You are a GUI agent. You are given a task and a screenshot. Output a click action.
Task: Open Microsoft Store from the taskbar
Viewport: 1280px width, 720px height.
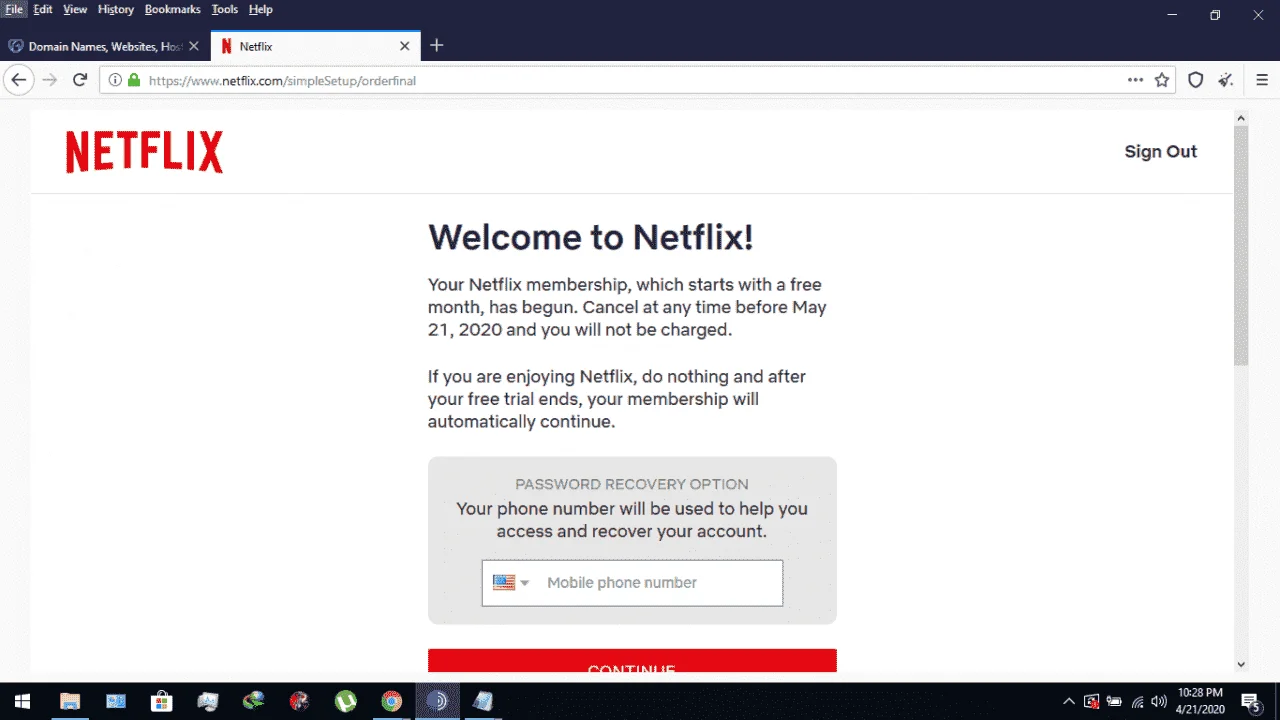[x=160, y=701]
